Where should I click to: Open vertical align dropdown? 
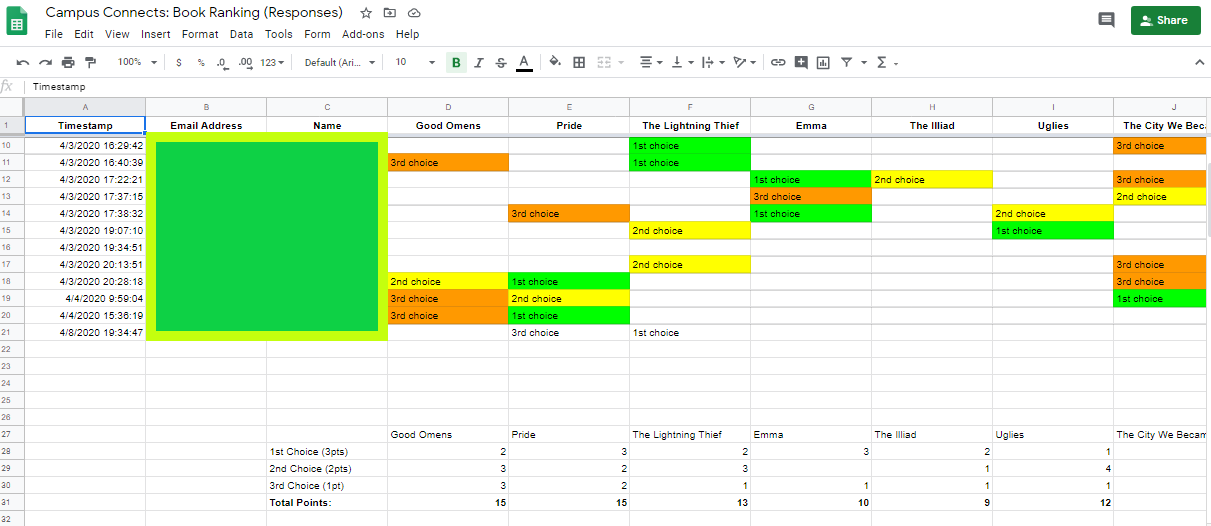[x=682, y=62]
